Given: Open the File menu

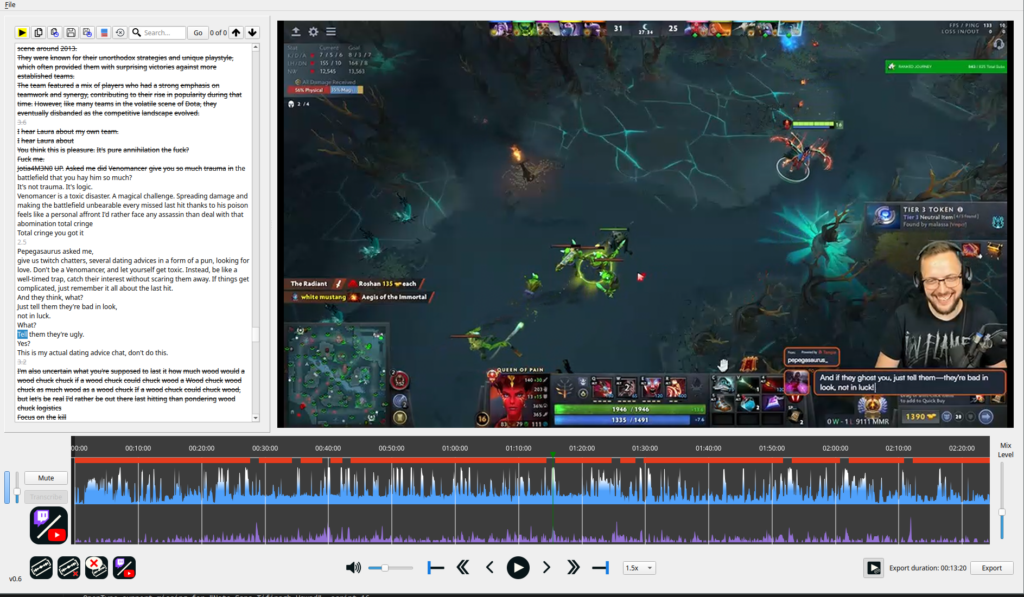Looking at the screenshot, I should click(x=10, y=5).
